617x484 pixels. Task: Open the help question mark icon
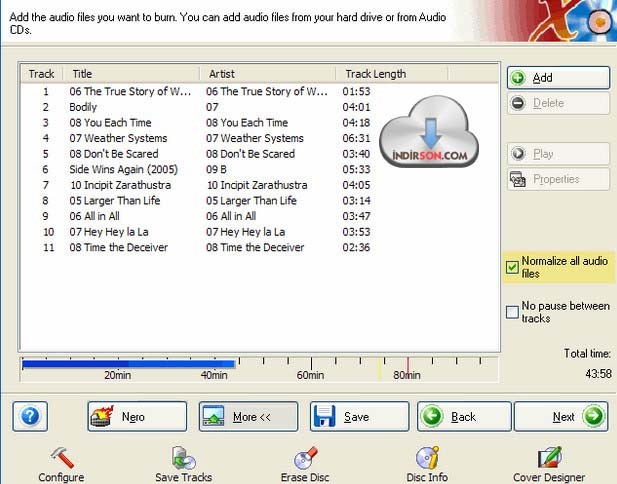click(30, 416)
